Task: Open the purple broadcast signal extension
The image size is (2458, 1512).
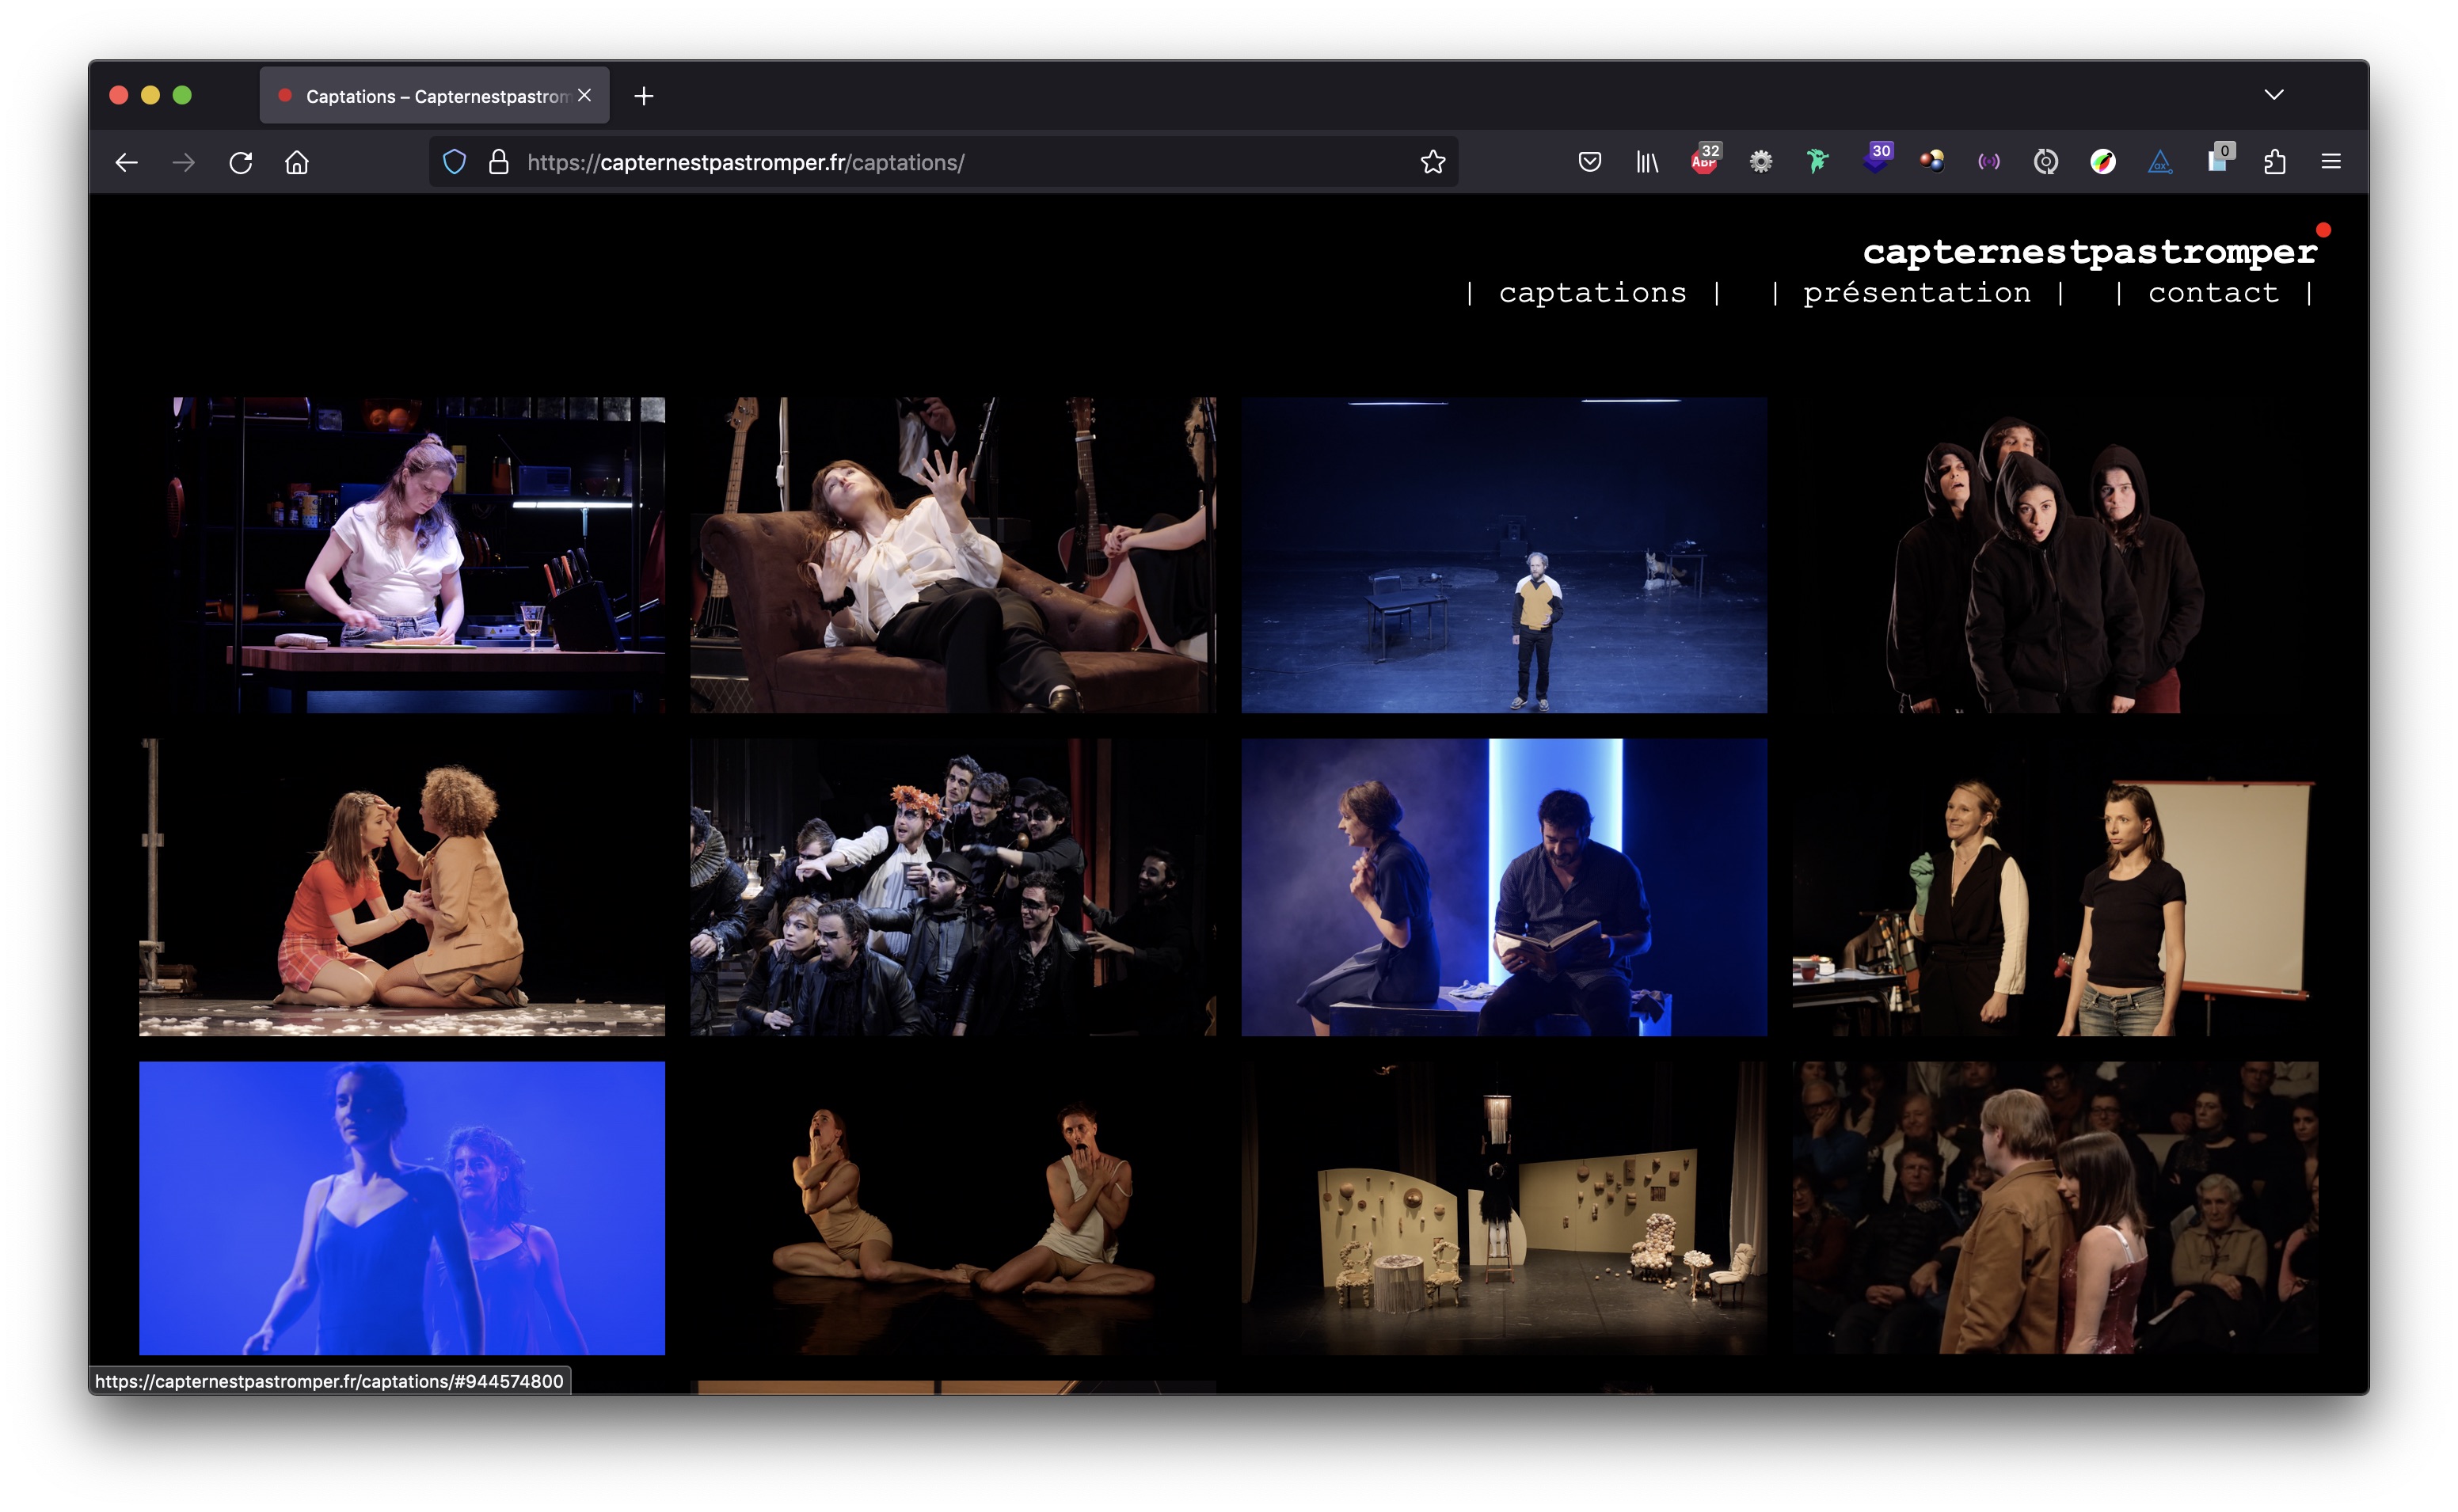Action: click(x=1989, y=162)
